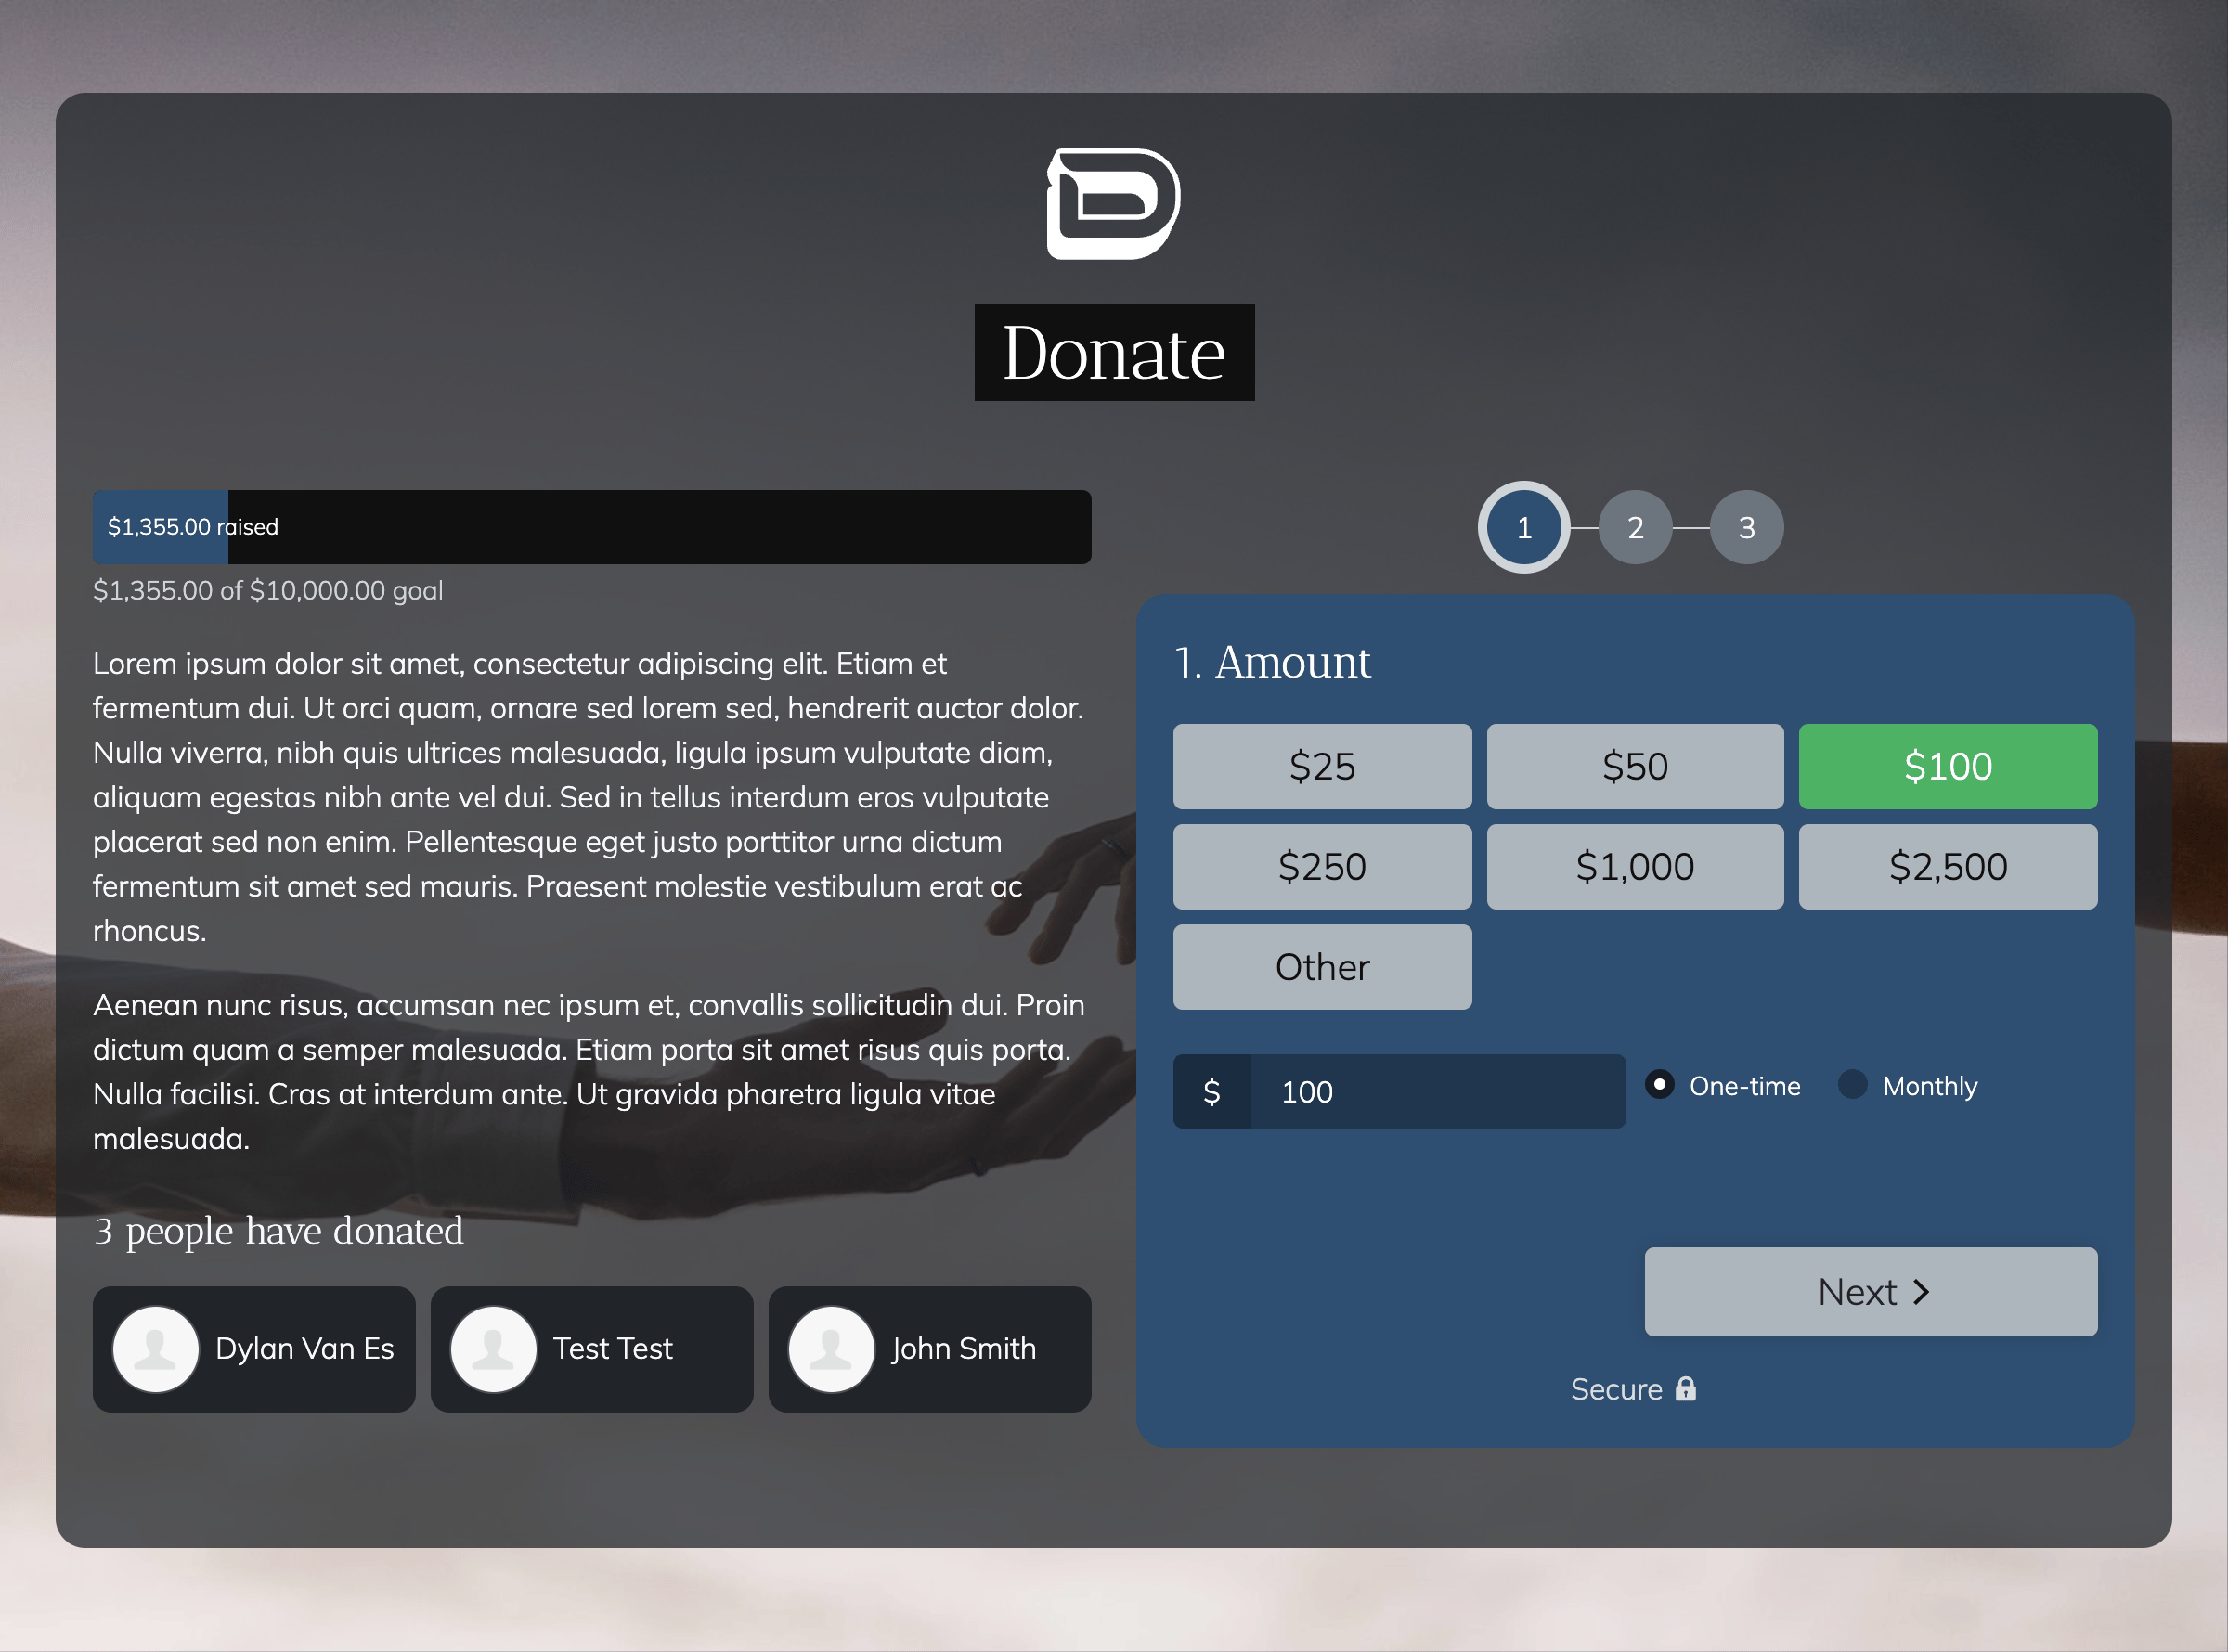This screenshot has width=2228, height=1652.
Task: Select the $50 donation amount button
Action: pyautogui.click(x=1631, y=766)
